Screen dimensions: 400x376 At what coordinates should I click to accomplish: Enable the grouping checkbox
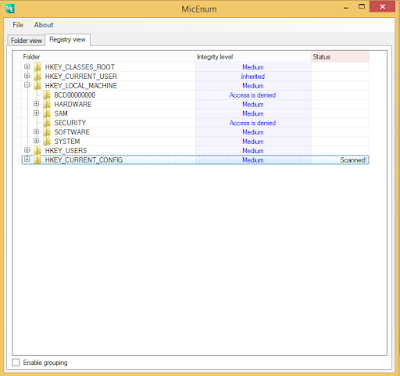pos(16,362)
